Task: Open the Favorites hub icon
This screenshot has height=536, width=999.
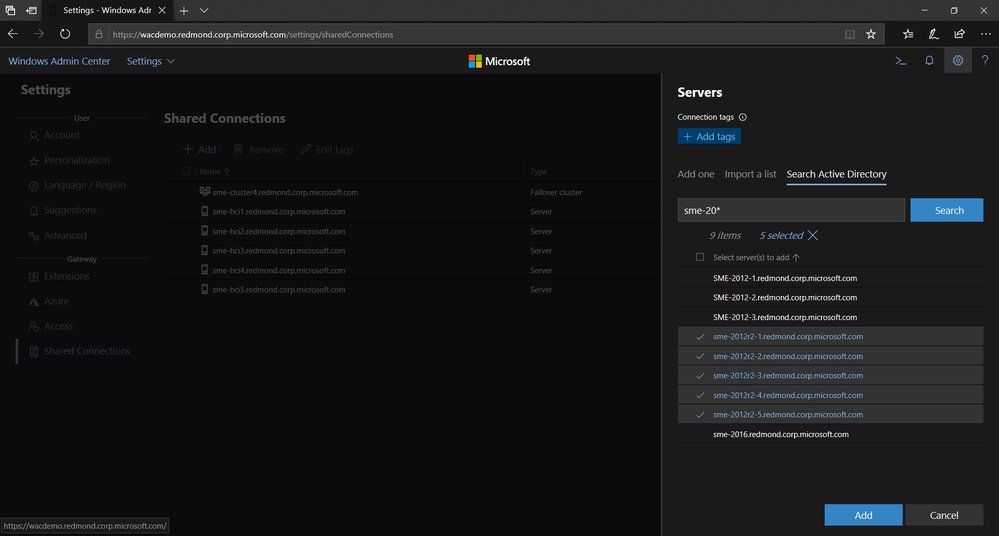Action: pyautogui.click(x=908, y=34)
